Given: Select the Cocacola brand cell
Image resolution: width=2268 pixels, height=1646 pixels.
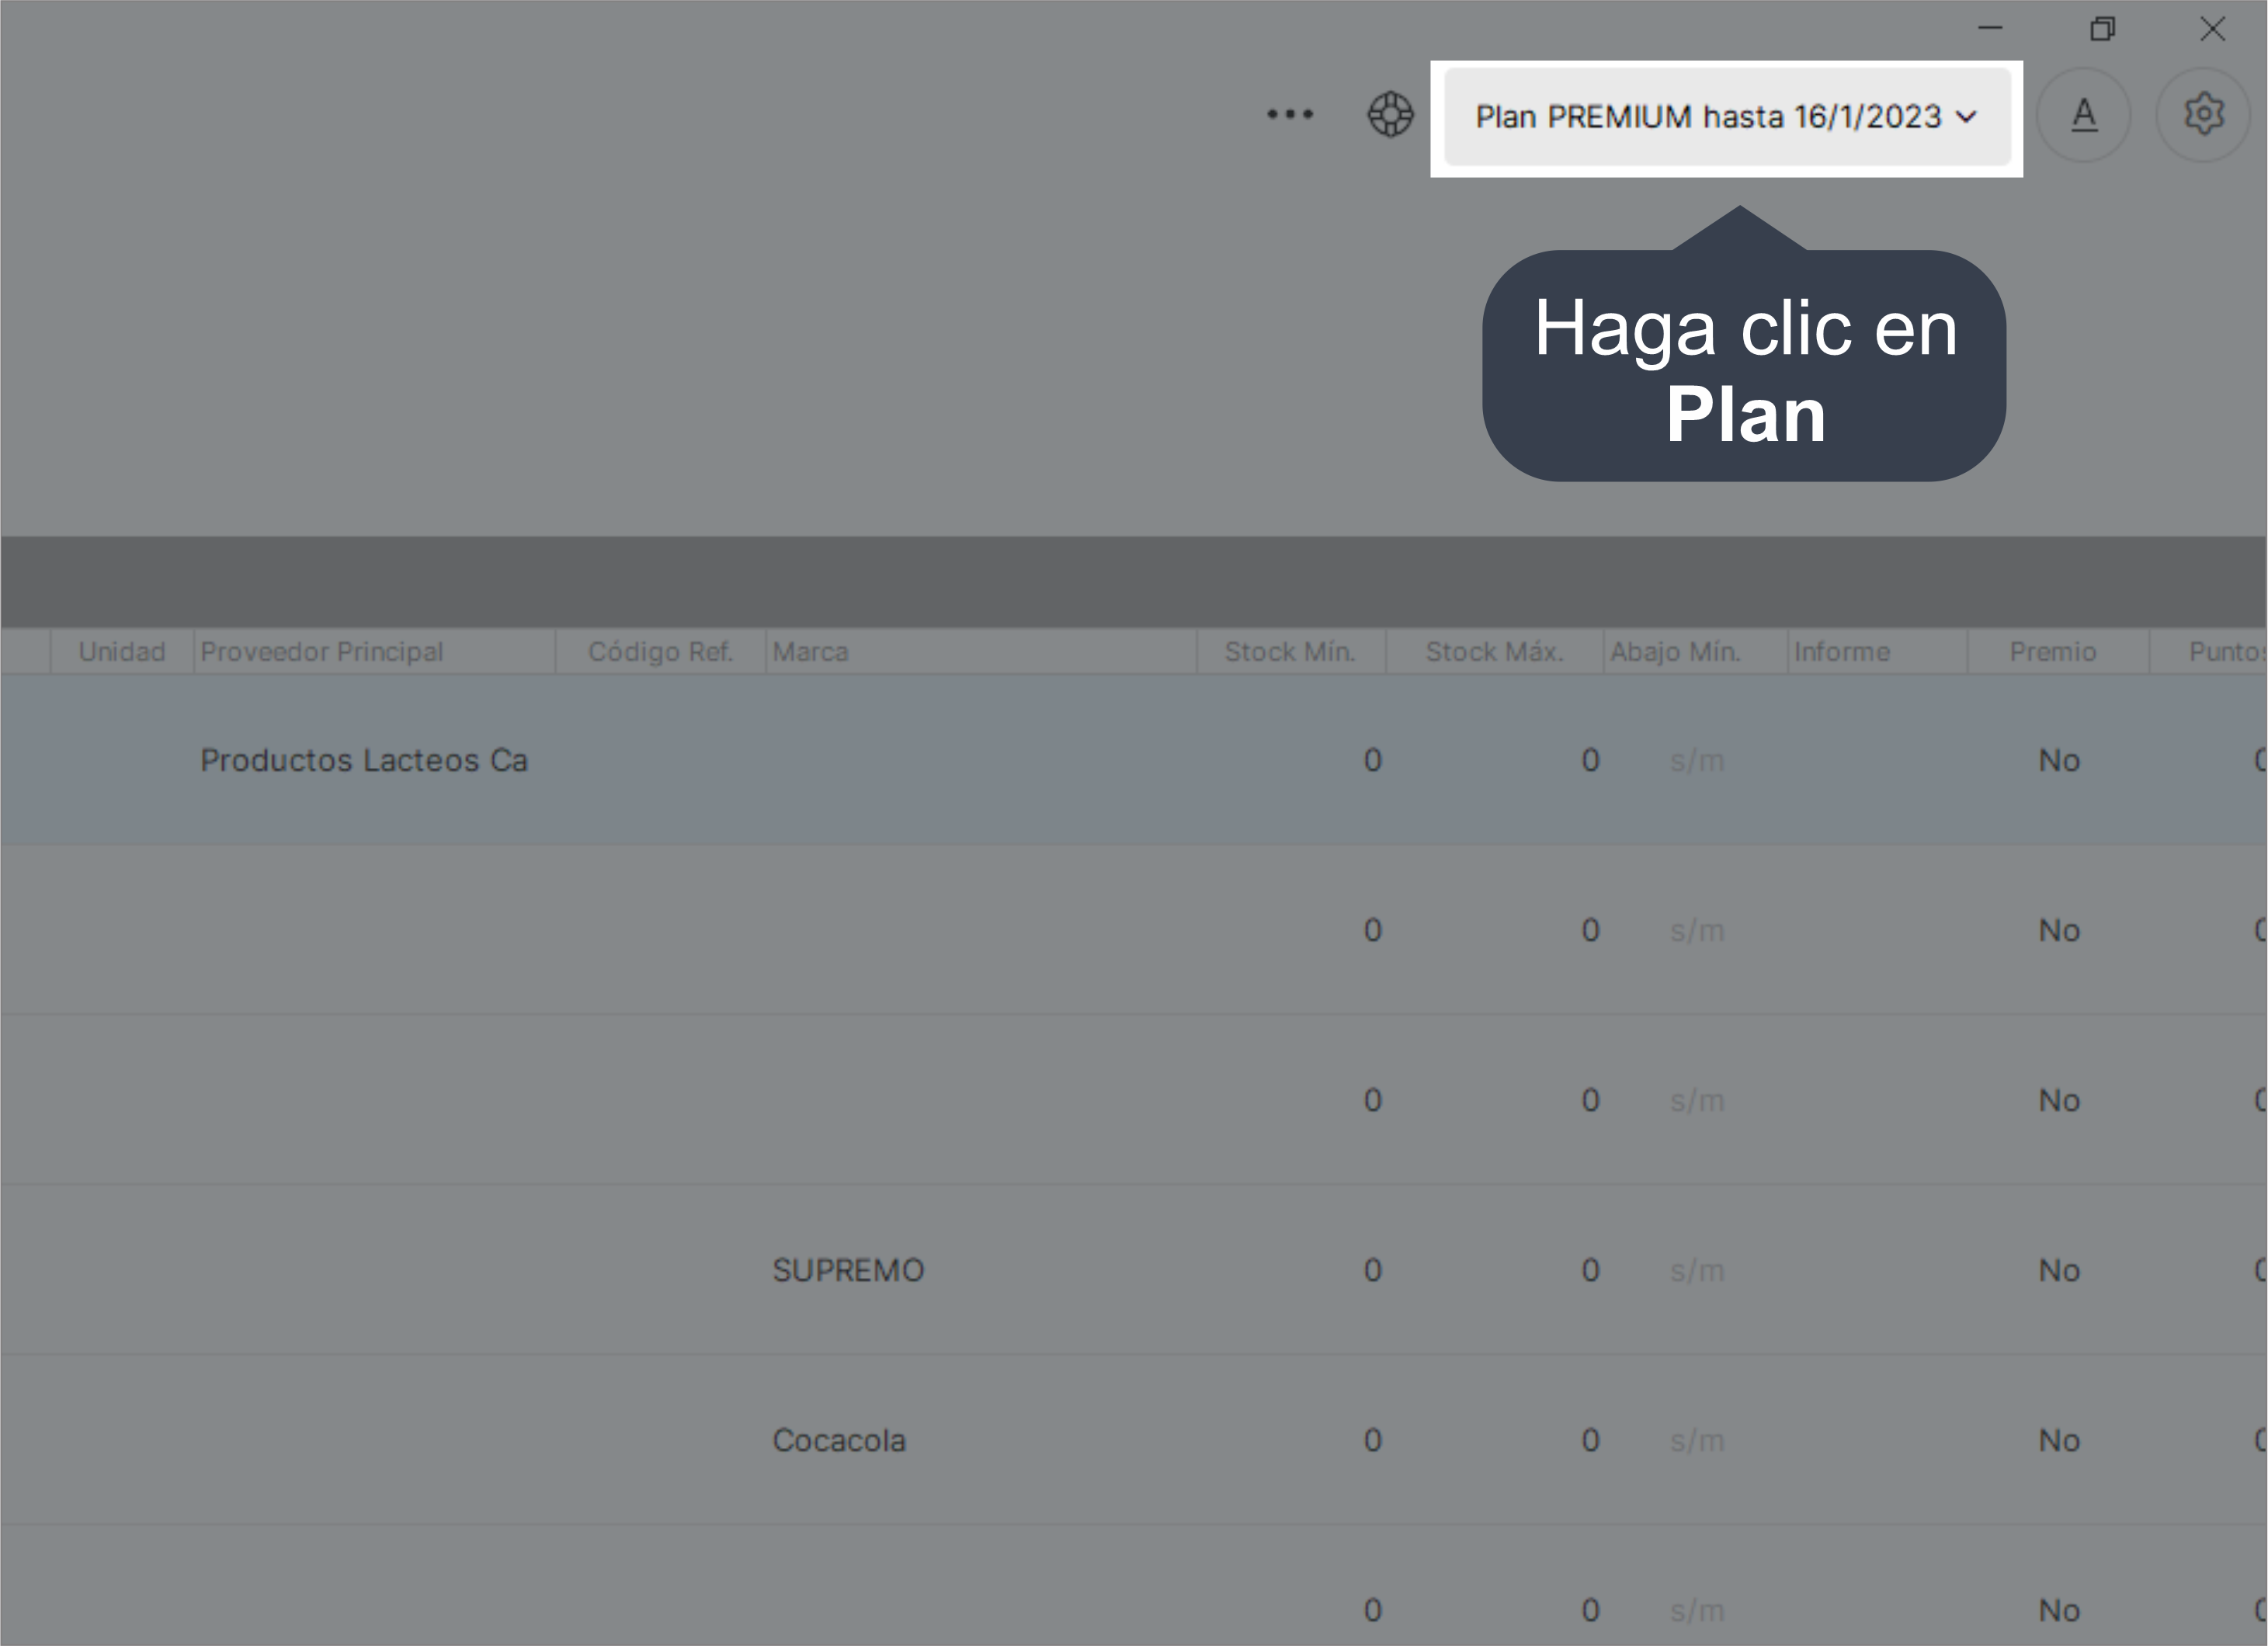Looking at the screenshot, I should (x=839, y=1441).
